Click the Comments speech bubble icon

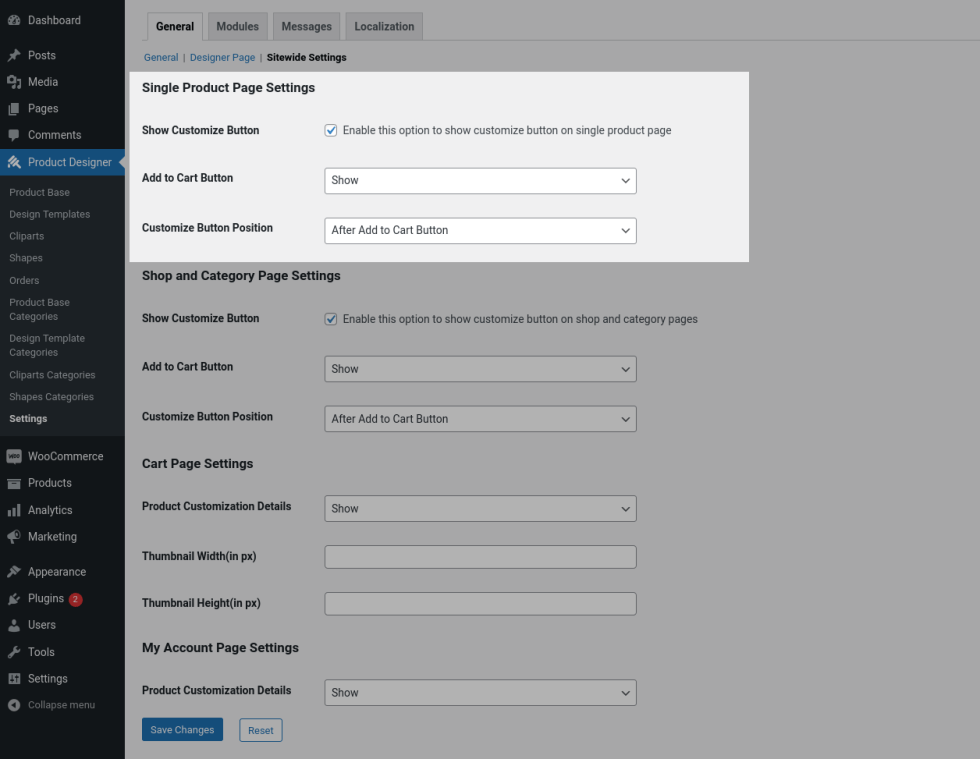[14, 135]
